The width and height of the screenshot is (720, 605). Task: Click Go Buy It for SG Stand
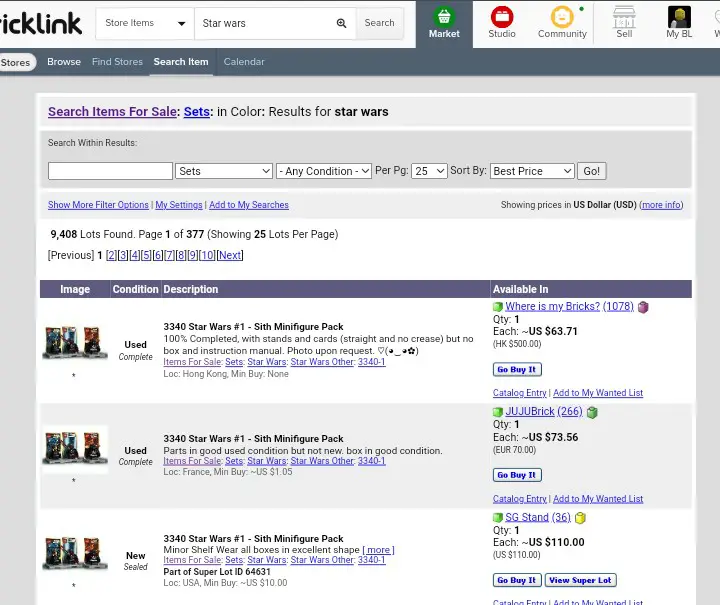click(x=517, y=580)
